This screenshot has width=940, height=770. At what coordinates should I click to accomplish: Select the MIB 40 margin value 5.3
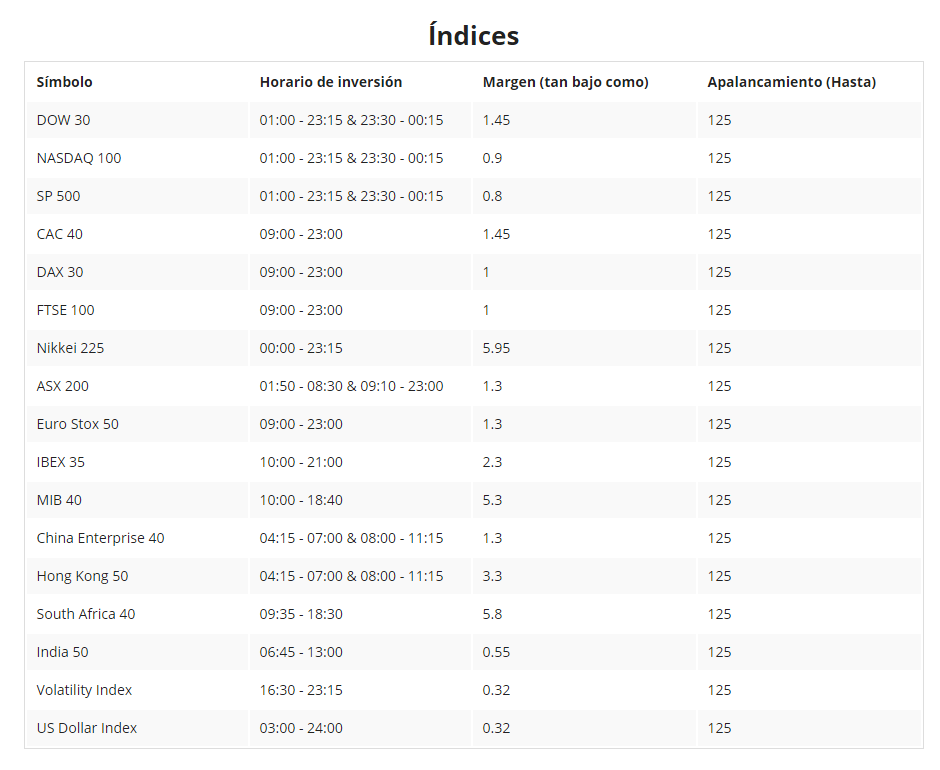point(492,500)
